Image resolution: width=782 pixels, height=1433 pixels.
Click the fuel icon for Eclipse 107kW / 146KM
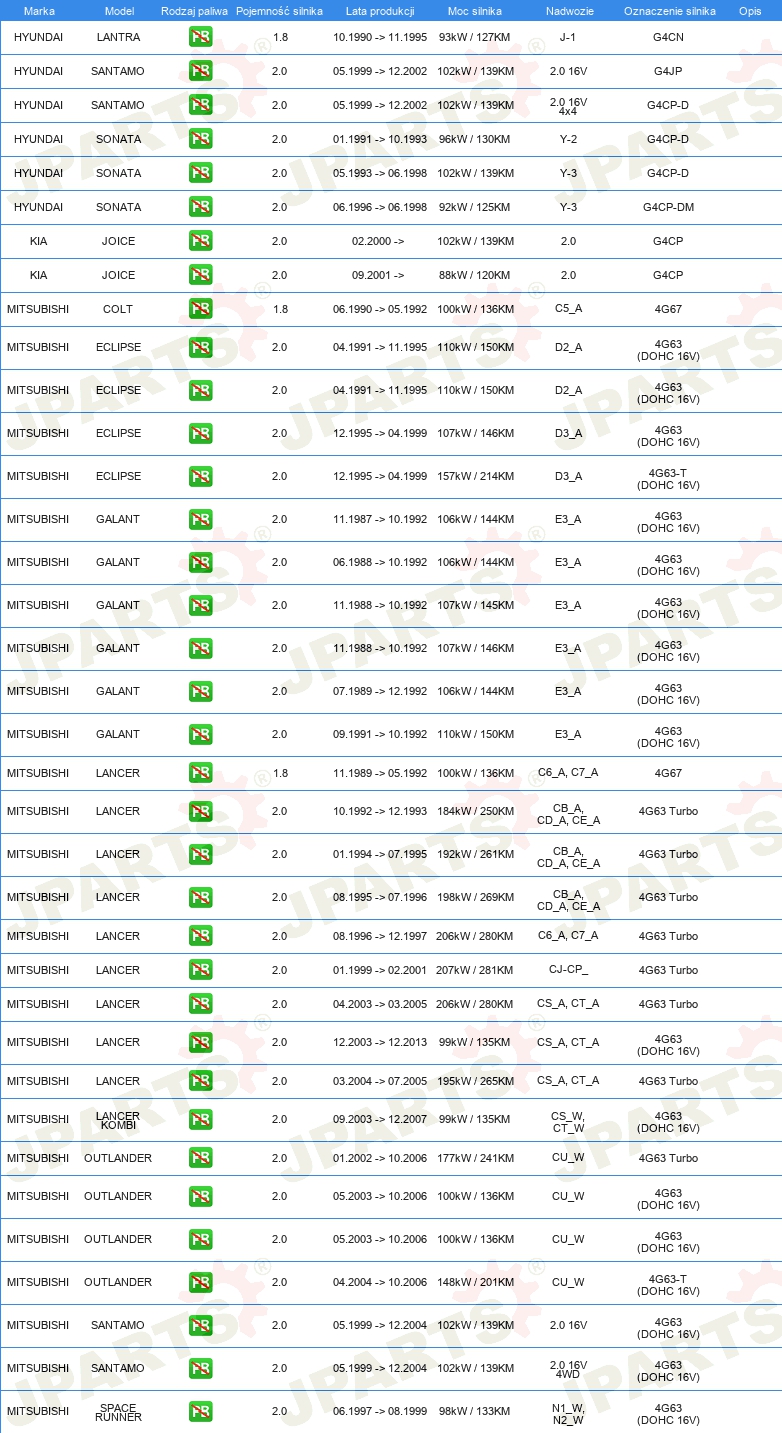200,434
